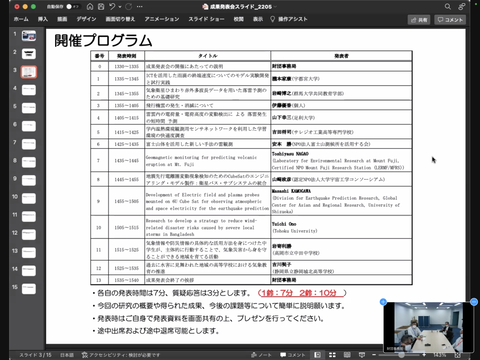Open the デザイン ribbon tab

tap(86, 19)
